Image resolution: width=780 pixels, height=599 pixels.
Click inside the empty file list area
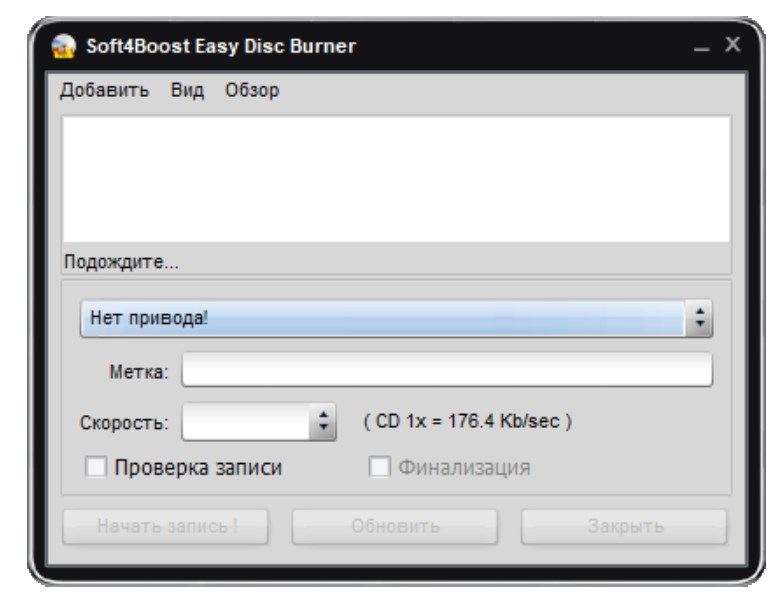[x=396, y=179]
